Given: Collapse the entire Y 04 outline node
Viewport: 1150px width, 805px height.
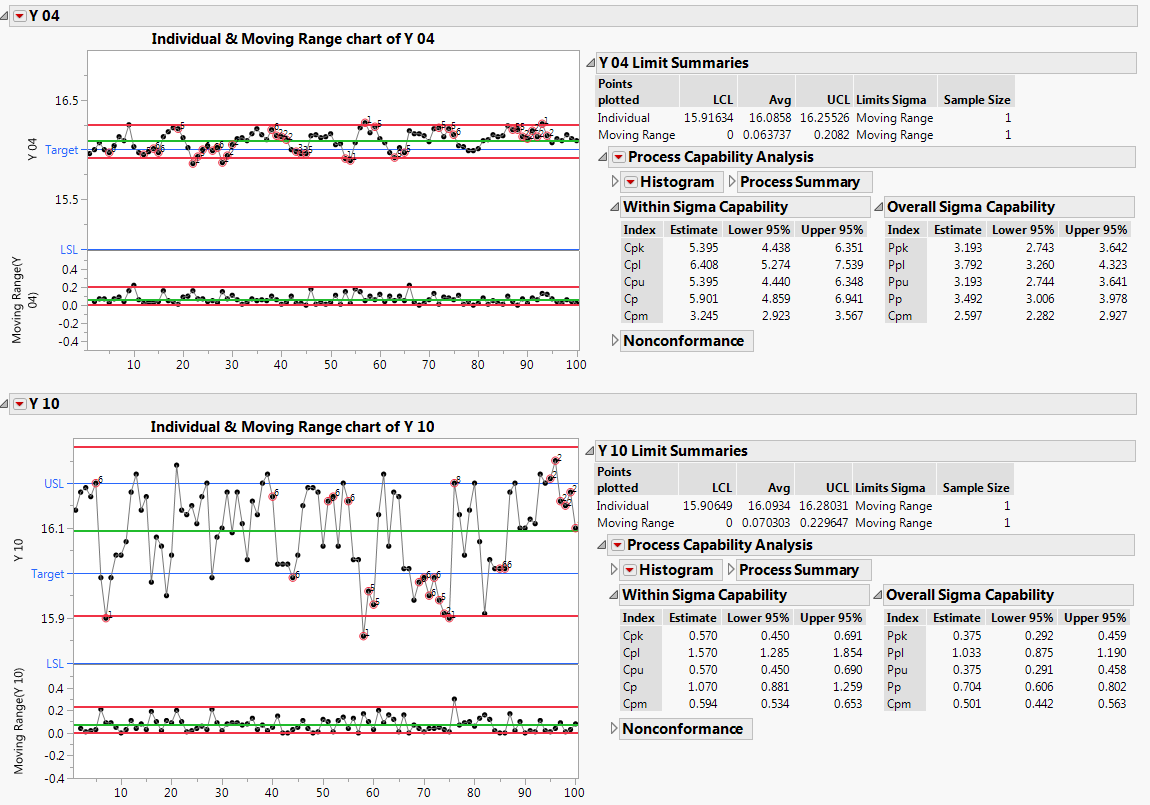Looking at the screenshot, I should [5, 15].
